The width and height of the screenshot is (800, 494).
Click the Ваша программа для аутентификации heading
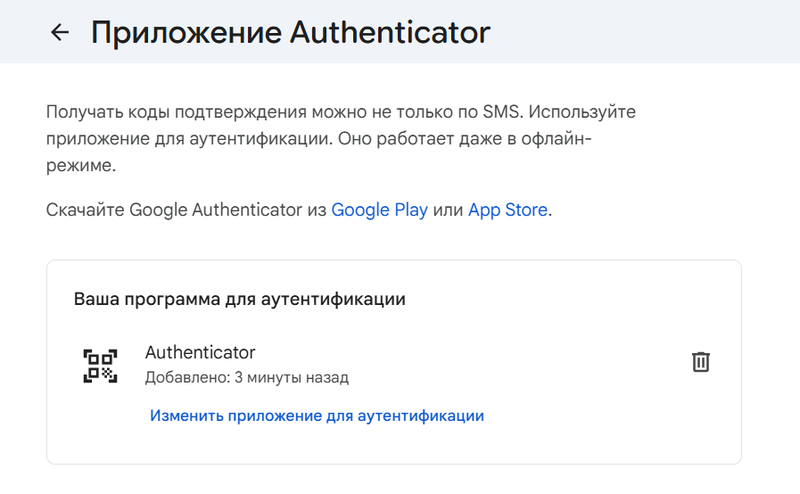(x=239, y=299)
